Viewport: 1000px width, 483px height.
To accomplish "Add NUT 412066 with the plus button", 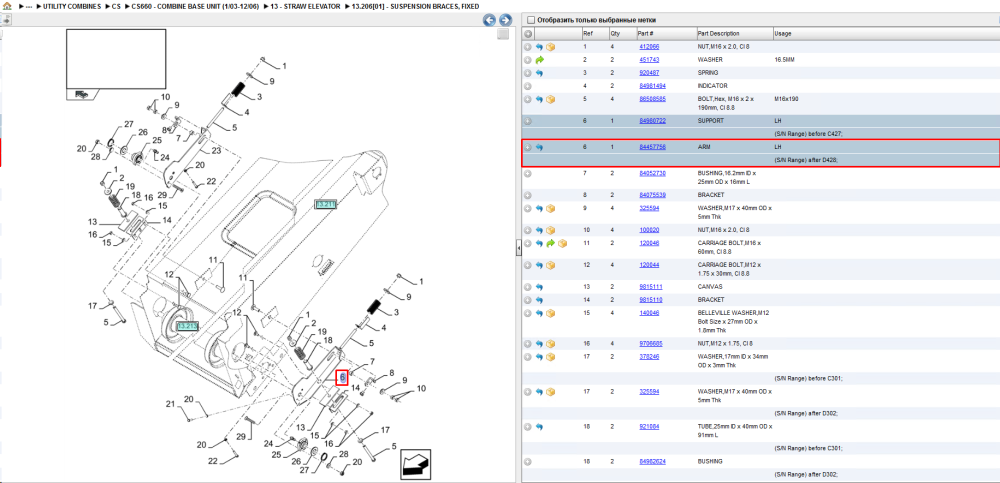I will 527,47.
